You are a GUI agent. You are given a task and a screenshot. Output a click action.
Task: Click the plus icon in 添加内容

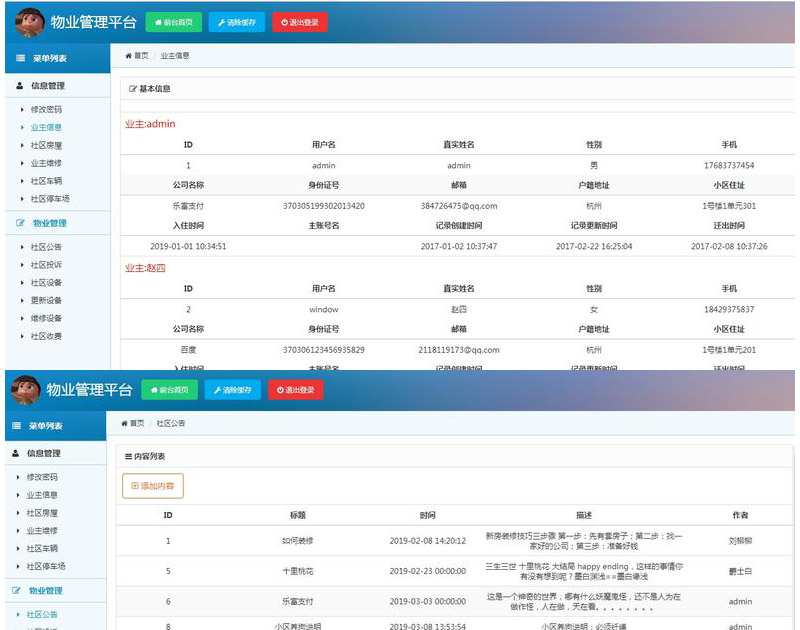click(134, 486)
